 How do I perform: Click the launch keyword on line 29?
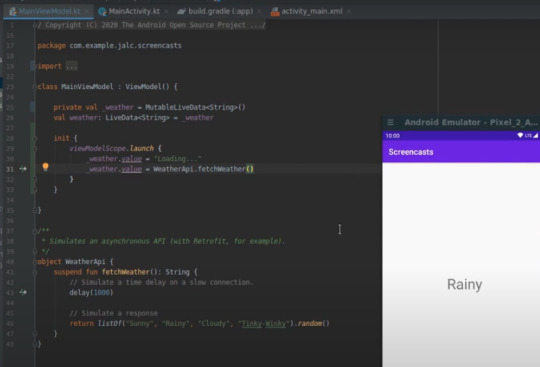click(142, 148)
